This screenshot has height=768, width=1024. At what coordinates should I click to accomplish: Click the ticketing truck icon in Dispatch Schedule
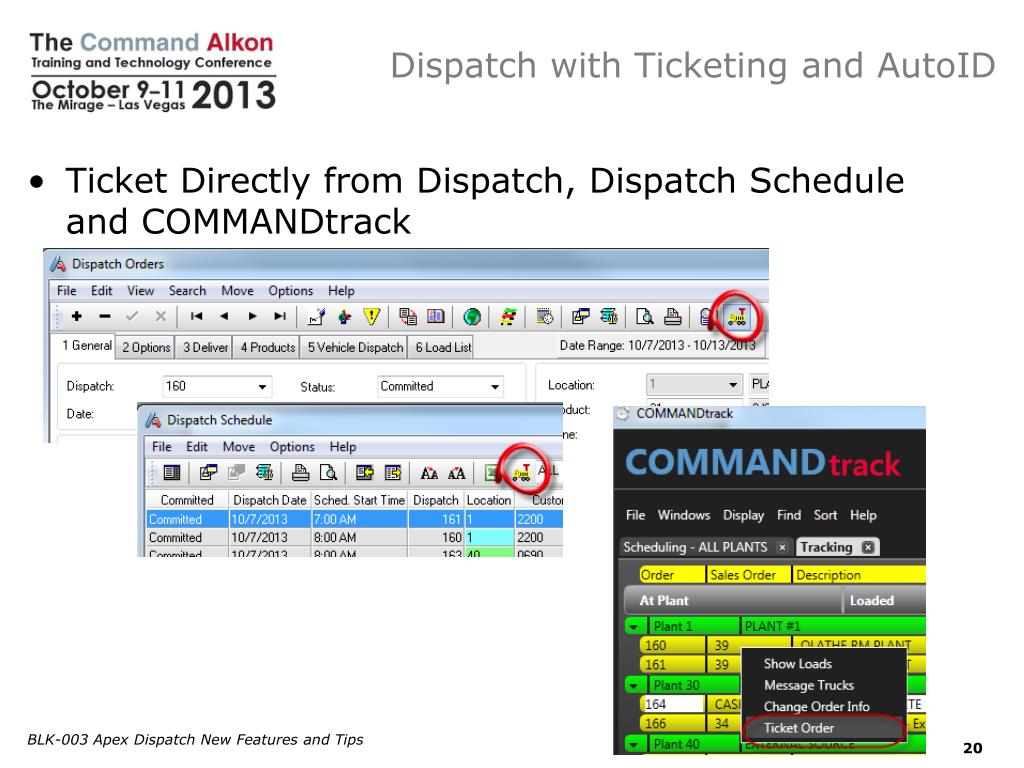click(x=521, y=473)
